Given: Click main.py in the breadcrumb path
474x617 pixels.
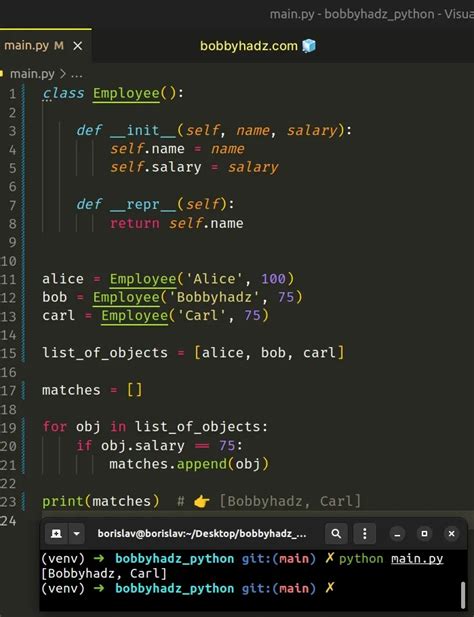Looking at the screenshot, I should (32, 74).
